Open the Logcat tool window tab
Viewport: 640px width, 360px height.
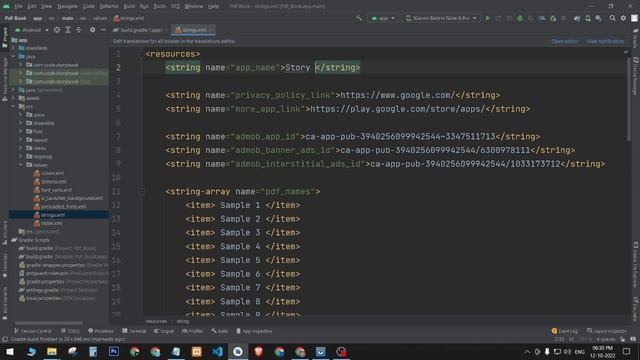(x=164, y=331)
